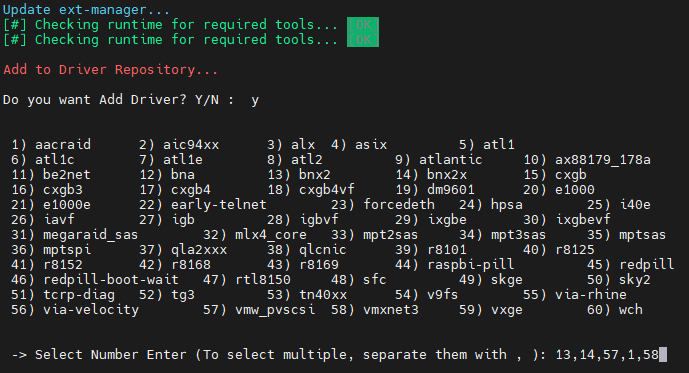
Task: Click the '44) raspbi-pill' driver entry
Action: (x=454, y=264)
